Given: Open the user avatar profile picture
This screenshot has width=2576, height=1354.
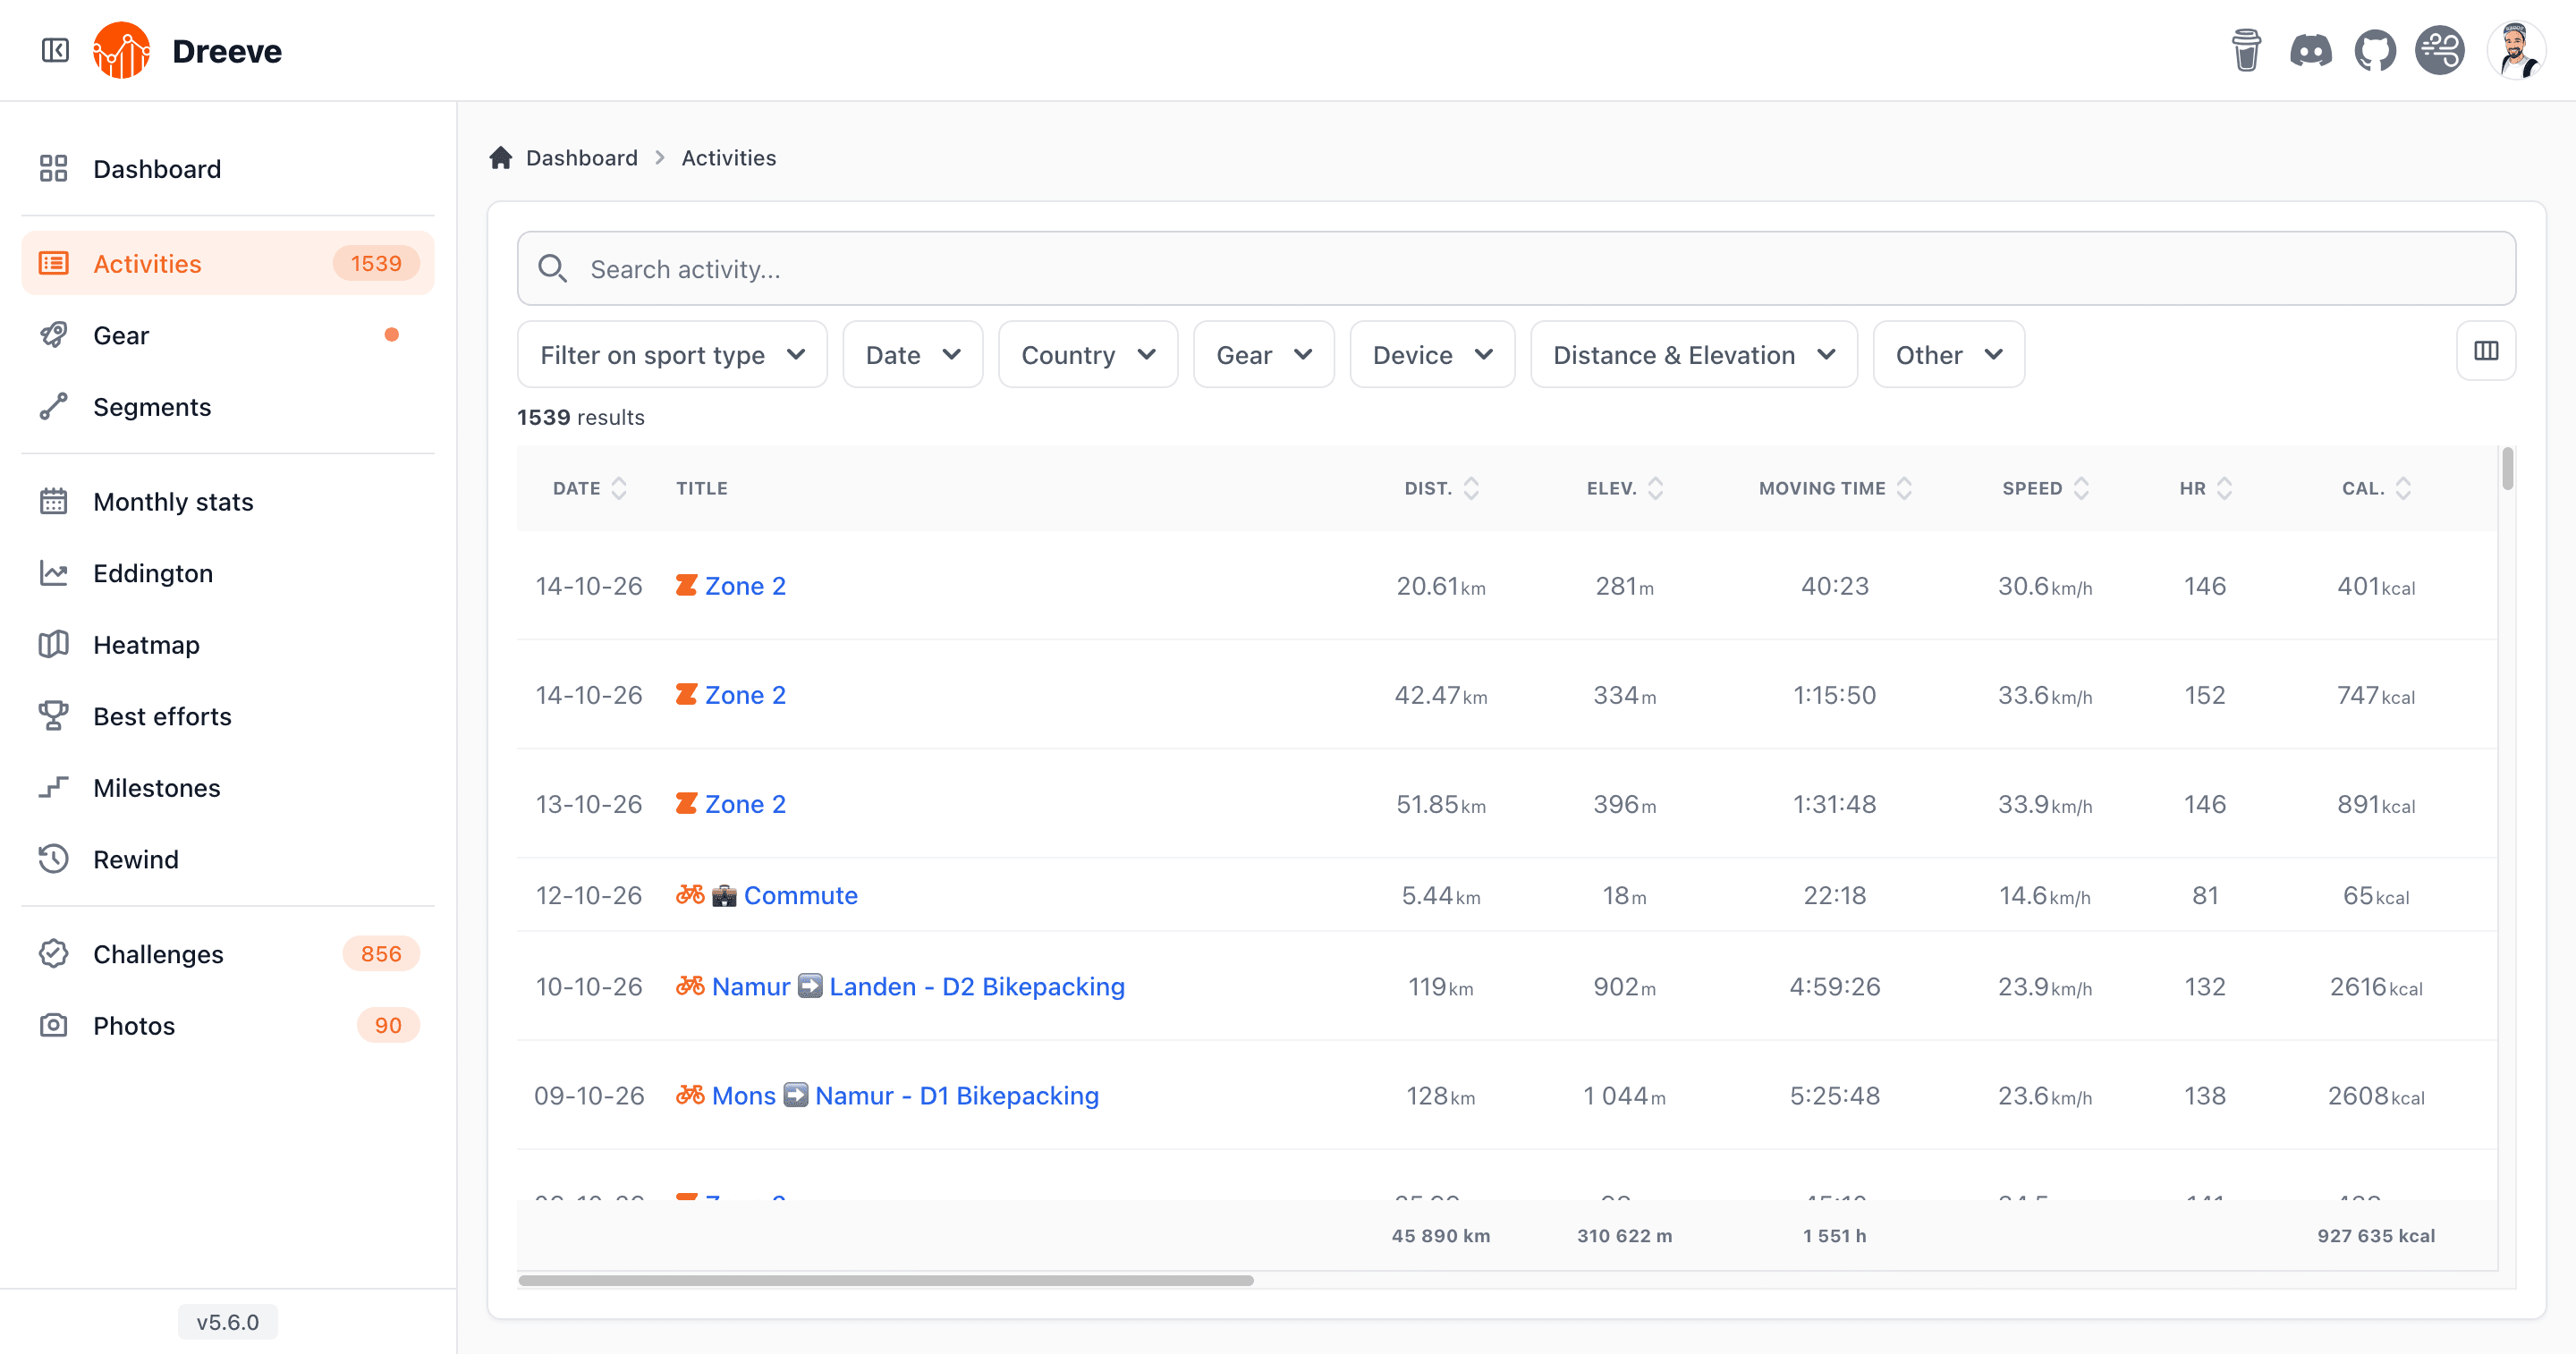Looking at the screenshot, I should tap(2516, 50).
